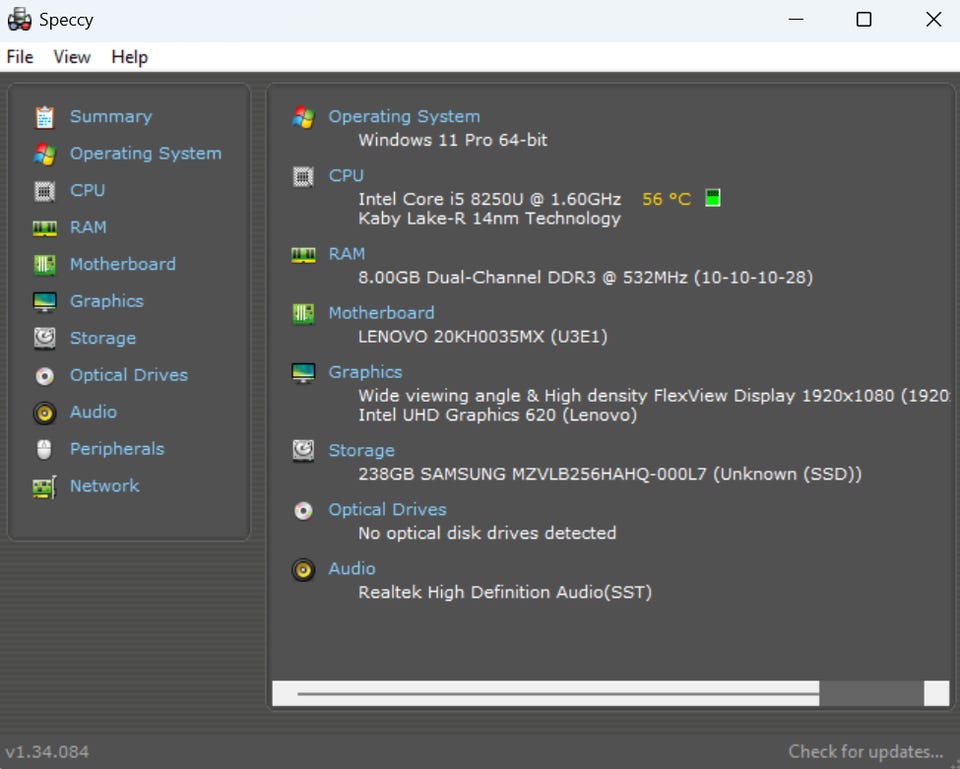Click the Optical Drives disc icon in sidebar

coord(44,375)
